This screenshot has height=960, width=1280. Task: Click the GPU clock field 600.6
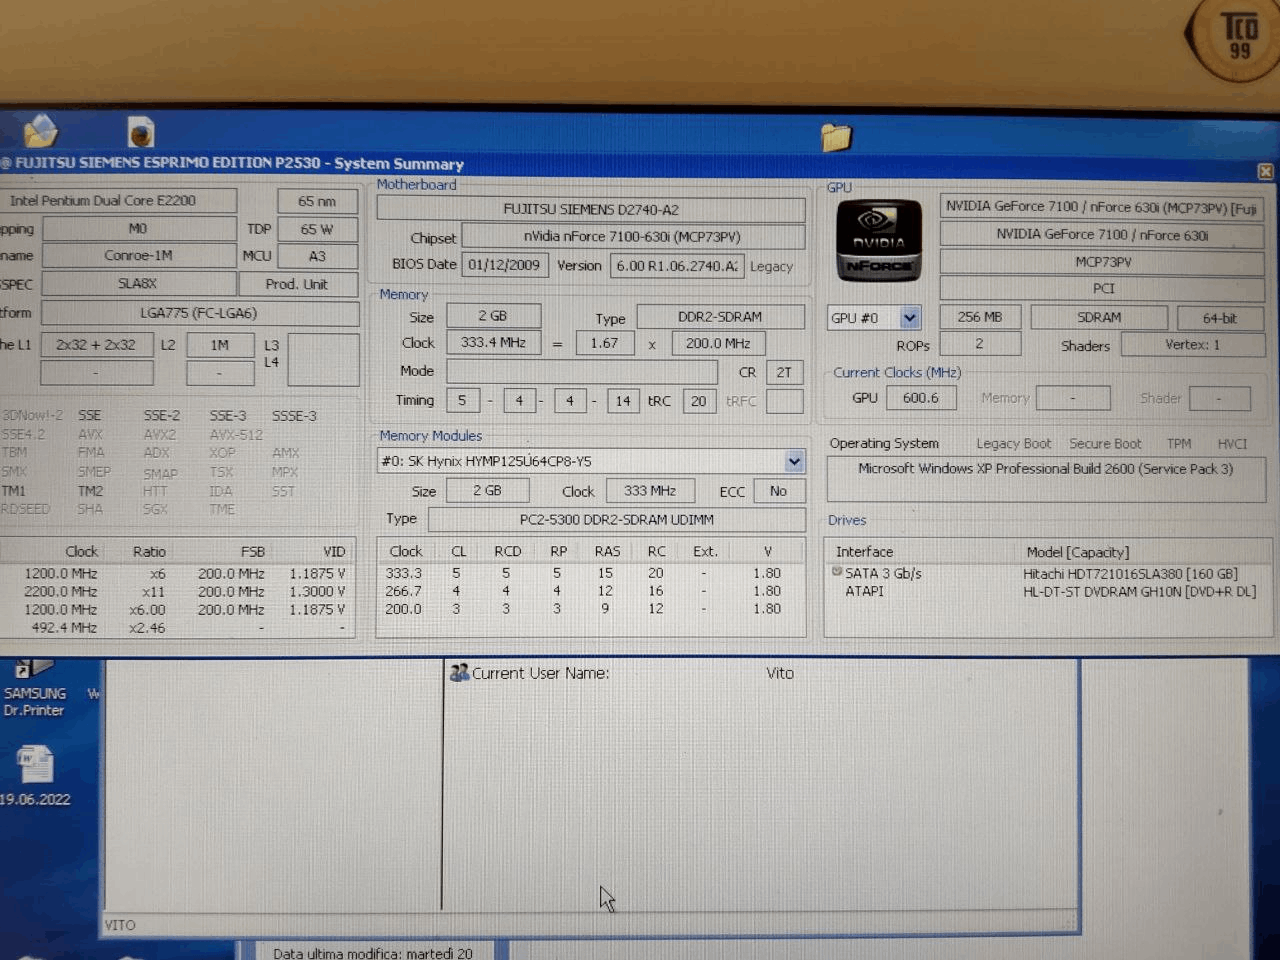pyautogui.click(x=921, y=398)
